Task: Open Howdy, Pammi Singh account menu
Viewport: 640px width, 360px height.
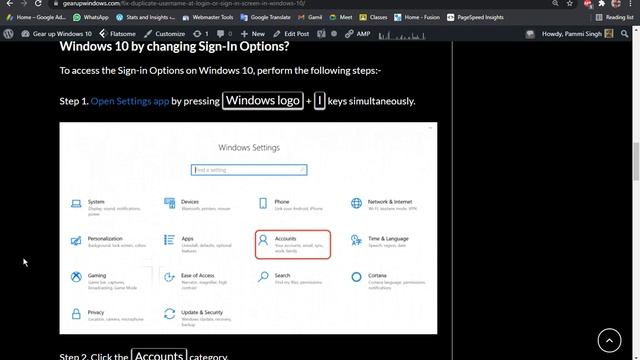Action: pyautogui.click(x=578, y=34)
